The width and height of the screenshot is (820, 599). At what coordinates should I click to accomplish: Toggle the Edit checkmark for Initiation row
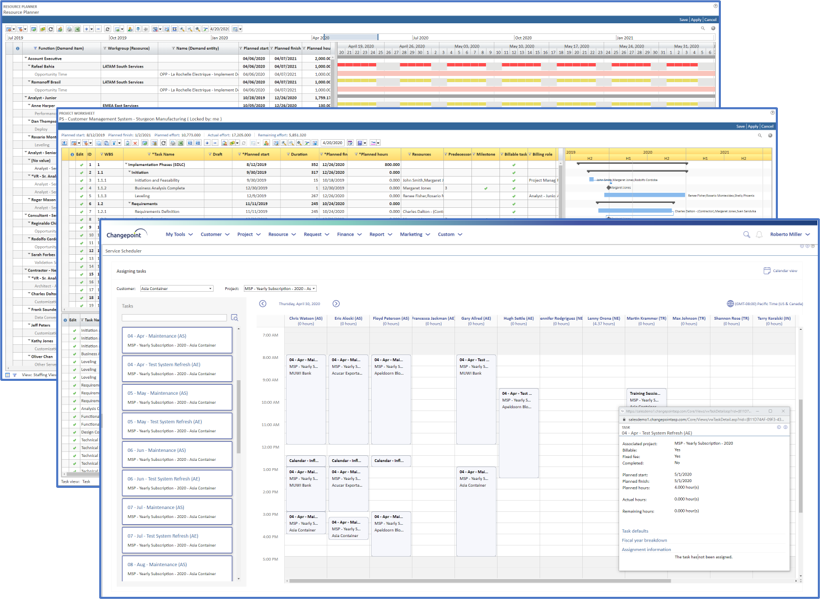tap(81, 172)
